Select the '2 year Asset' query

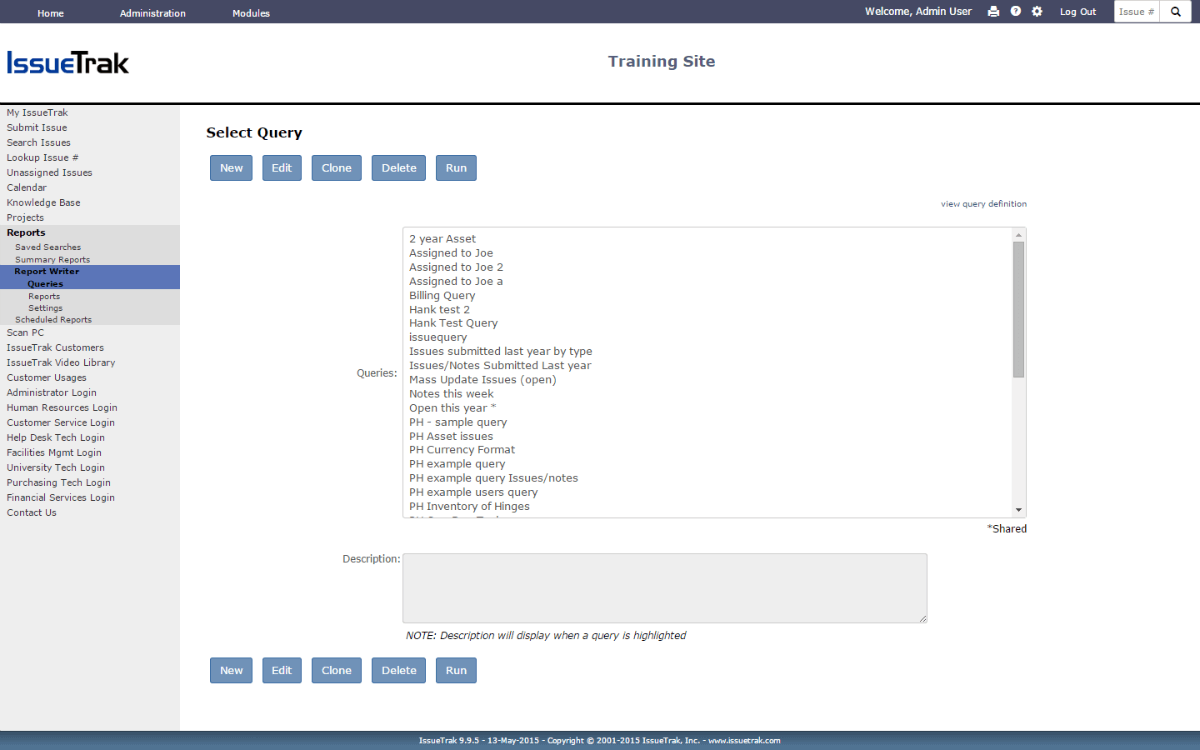[442, 239]
